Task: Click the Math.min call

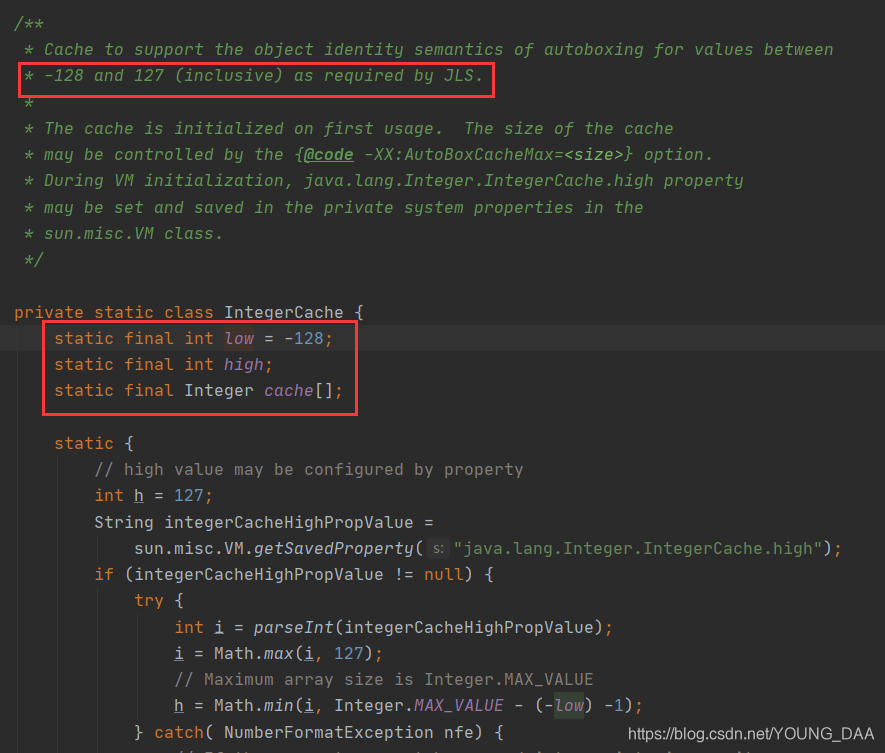Action: 253,706
